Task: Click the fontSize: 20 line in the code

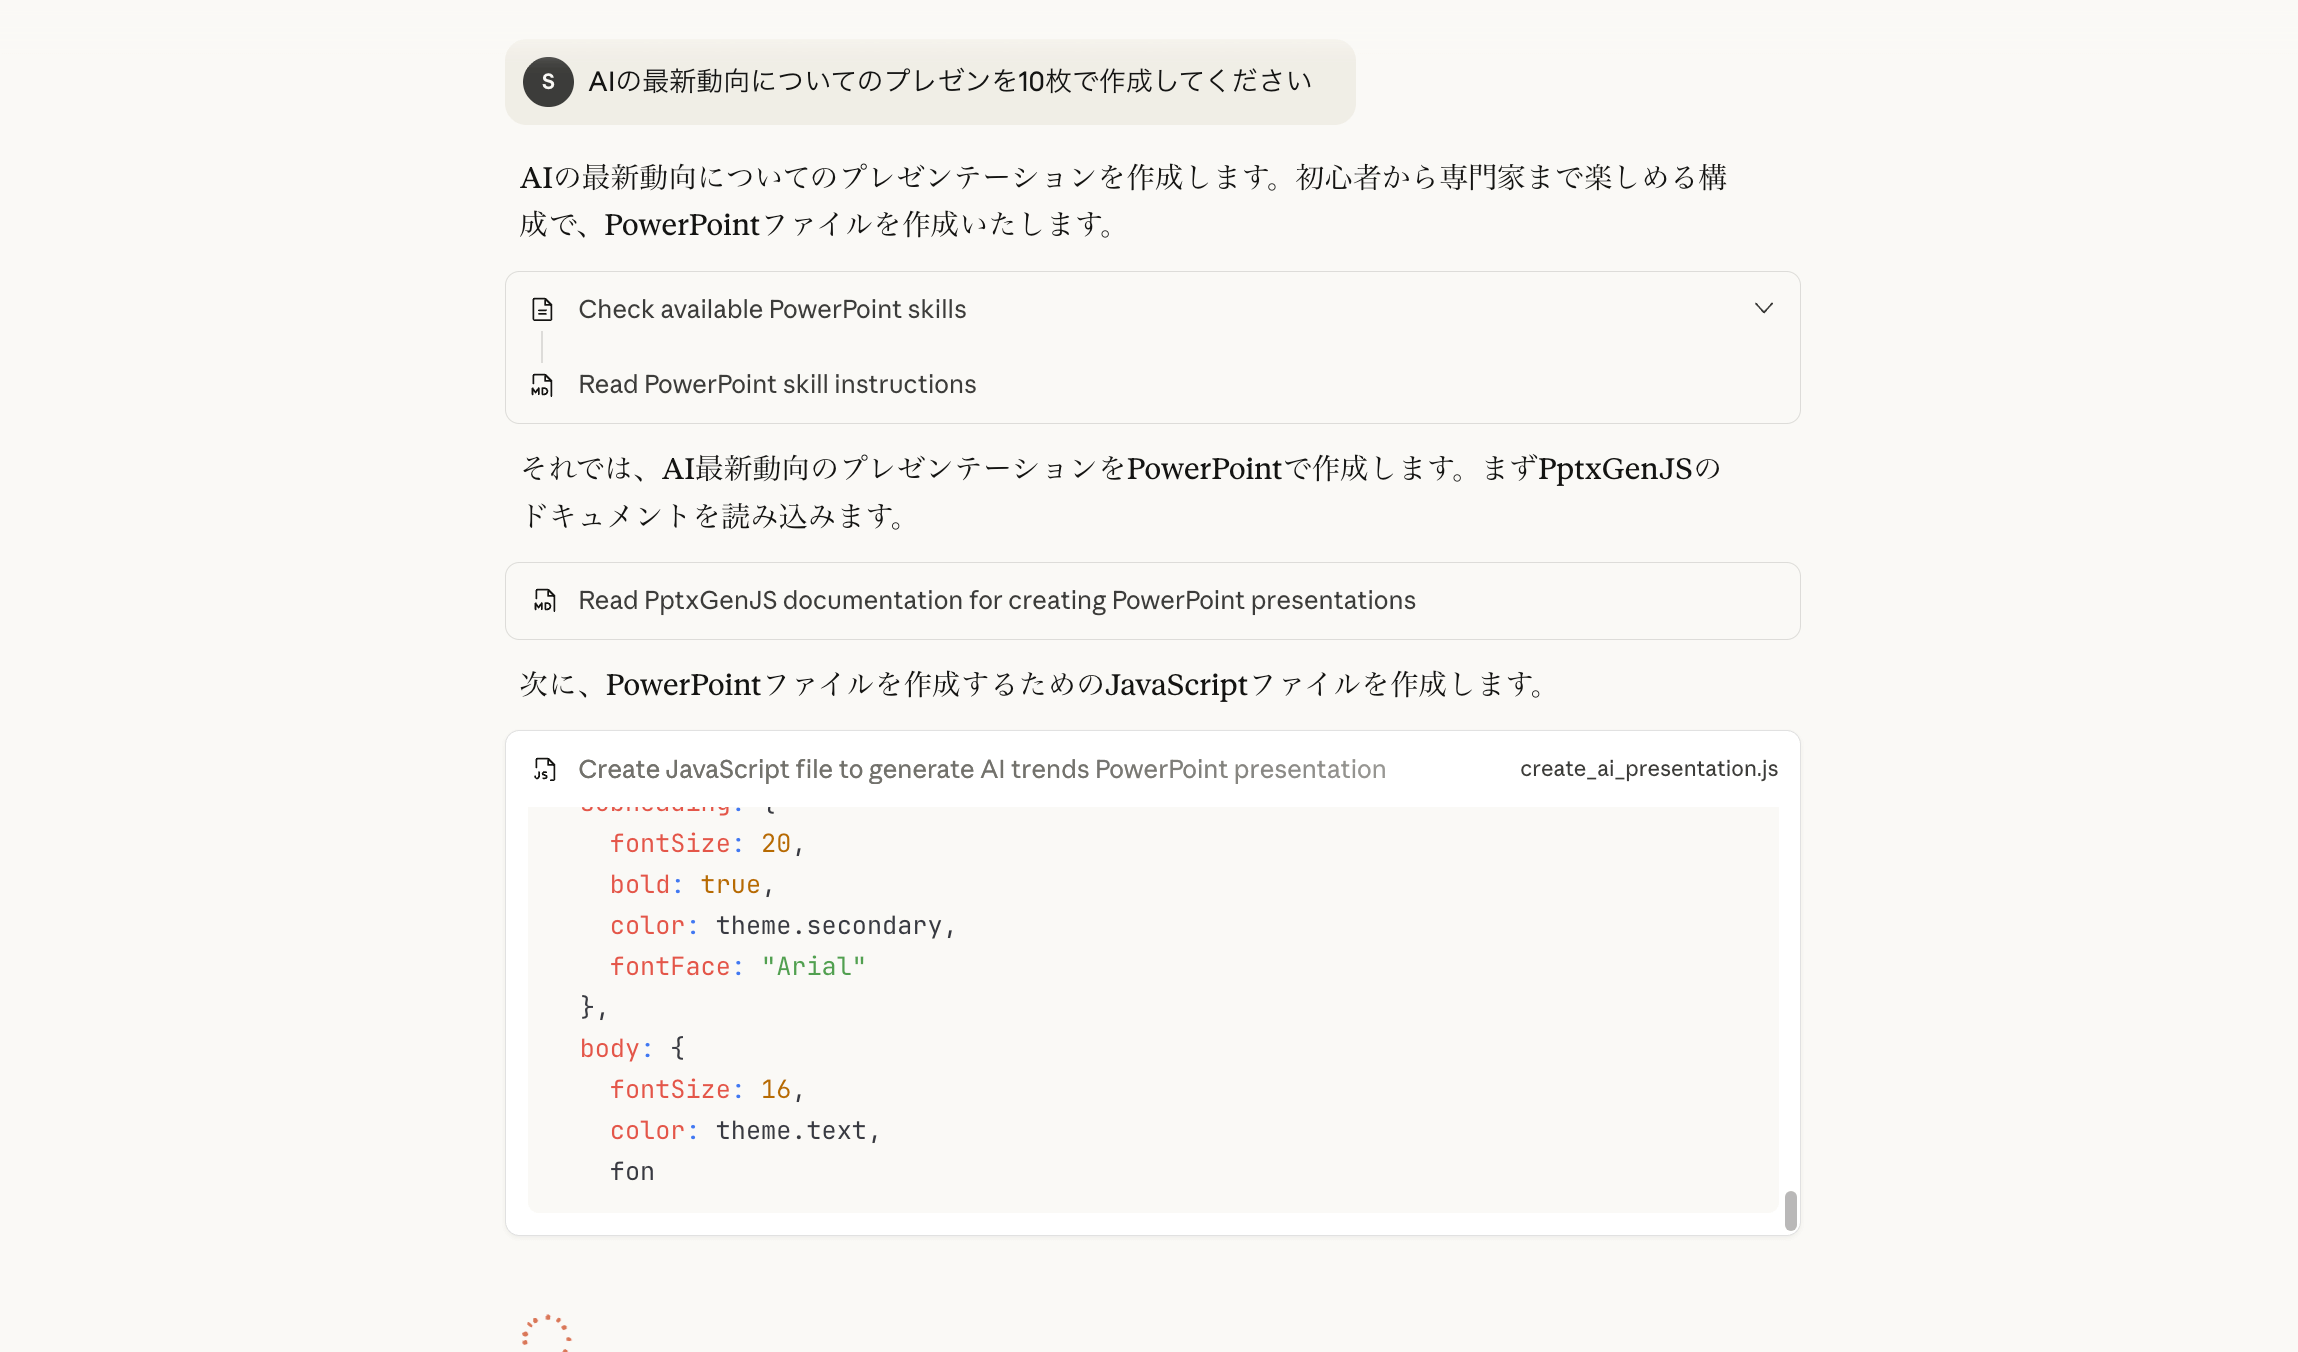Action: point(706,844)
